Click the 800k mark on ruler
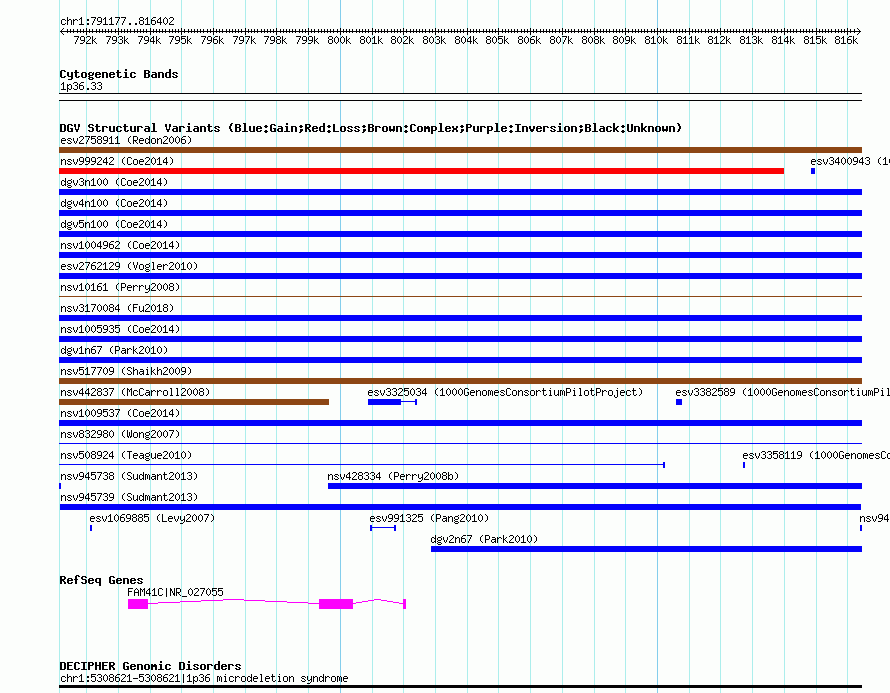 [x=339, y=40]
